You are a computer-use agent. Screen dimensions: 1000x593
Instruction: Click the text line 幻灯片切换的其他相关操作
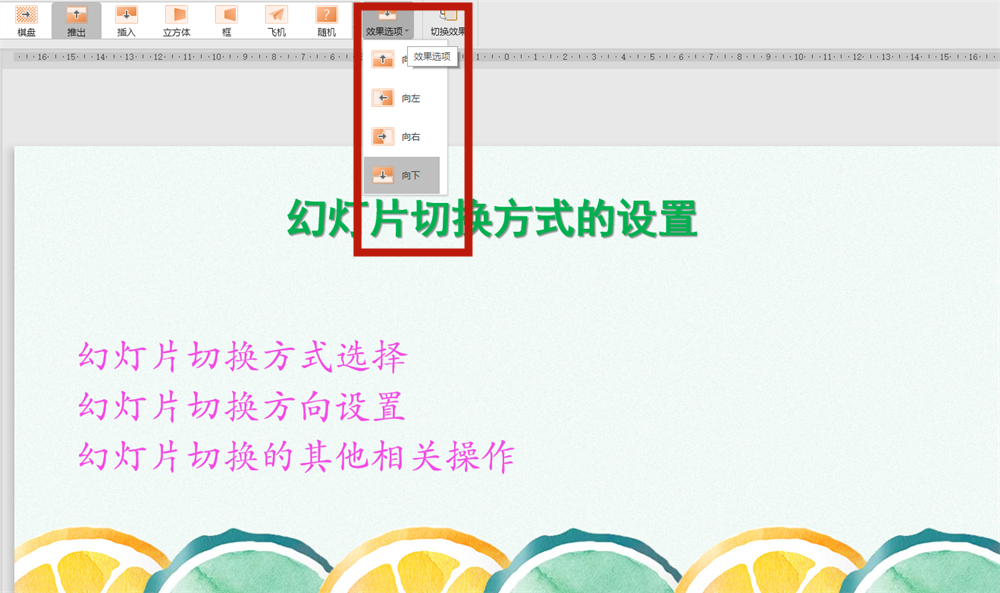(296, 457)
